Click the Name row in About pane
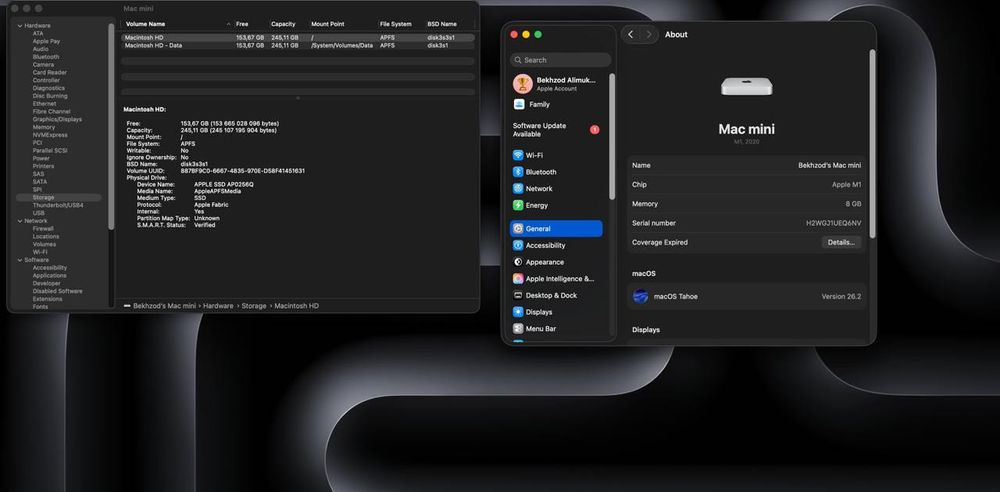Image resolution: width=1000 pixels, height=492 pixels. click(746, 165)
